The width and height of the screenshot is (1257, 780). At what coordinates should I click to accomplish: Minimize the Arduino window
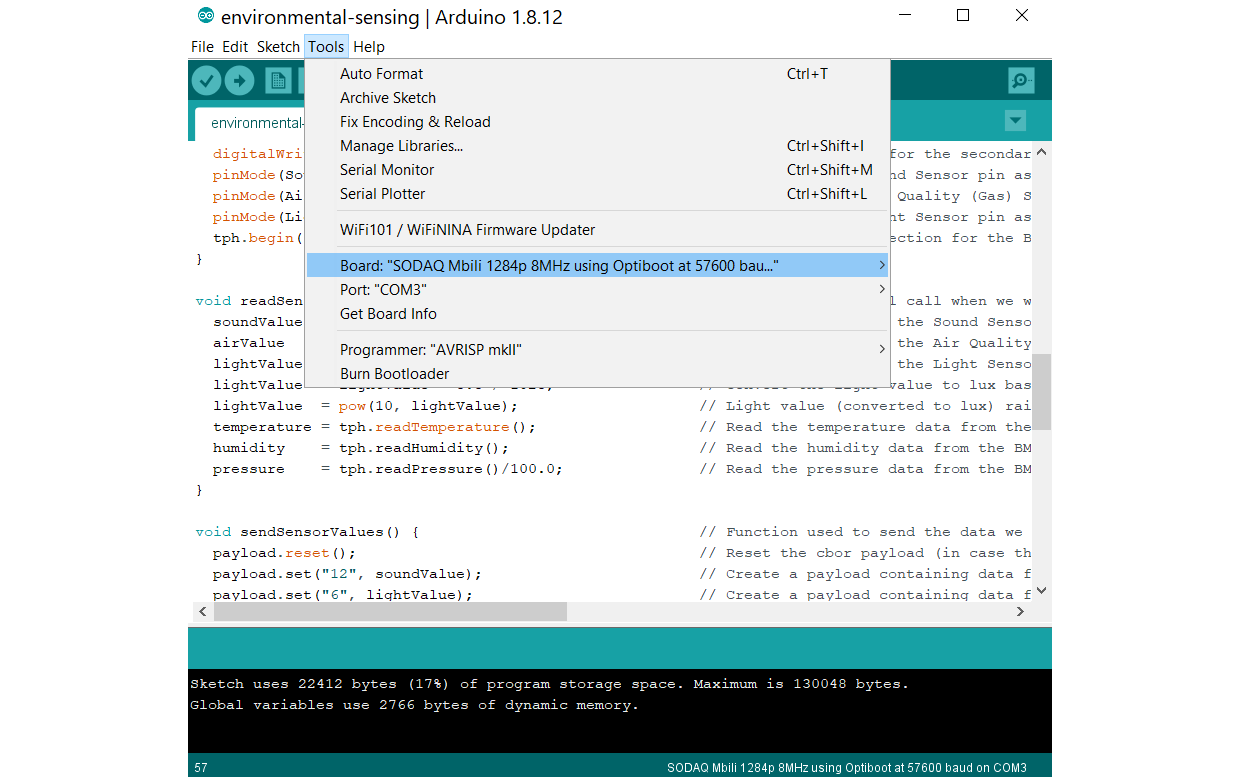point(904,16)
